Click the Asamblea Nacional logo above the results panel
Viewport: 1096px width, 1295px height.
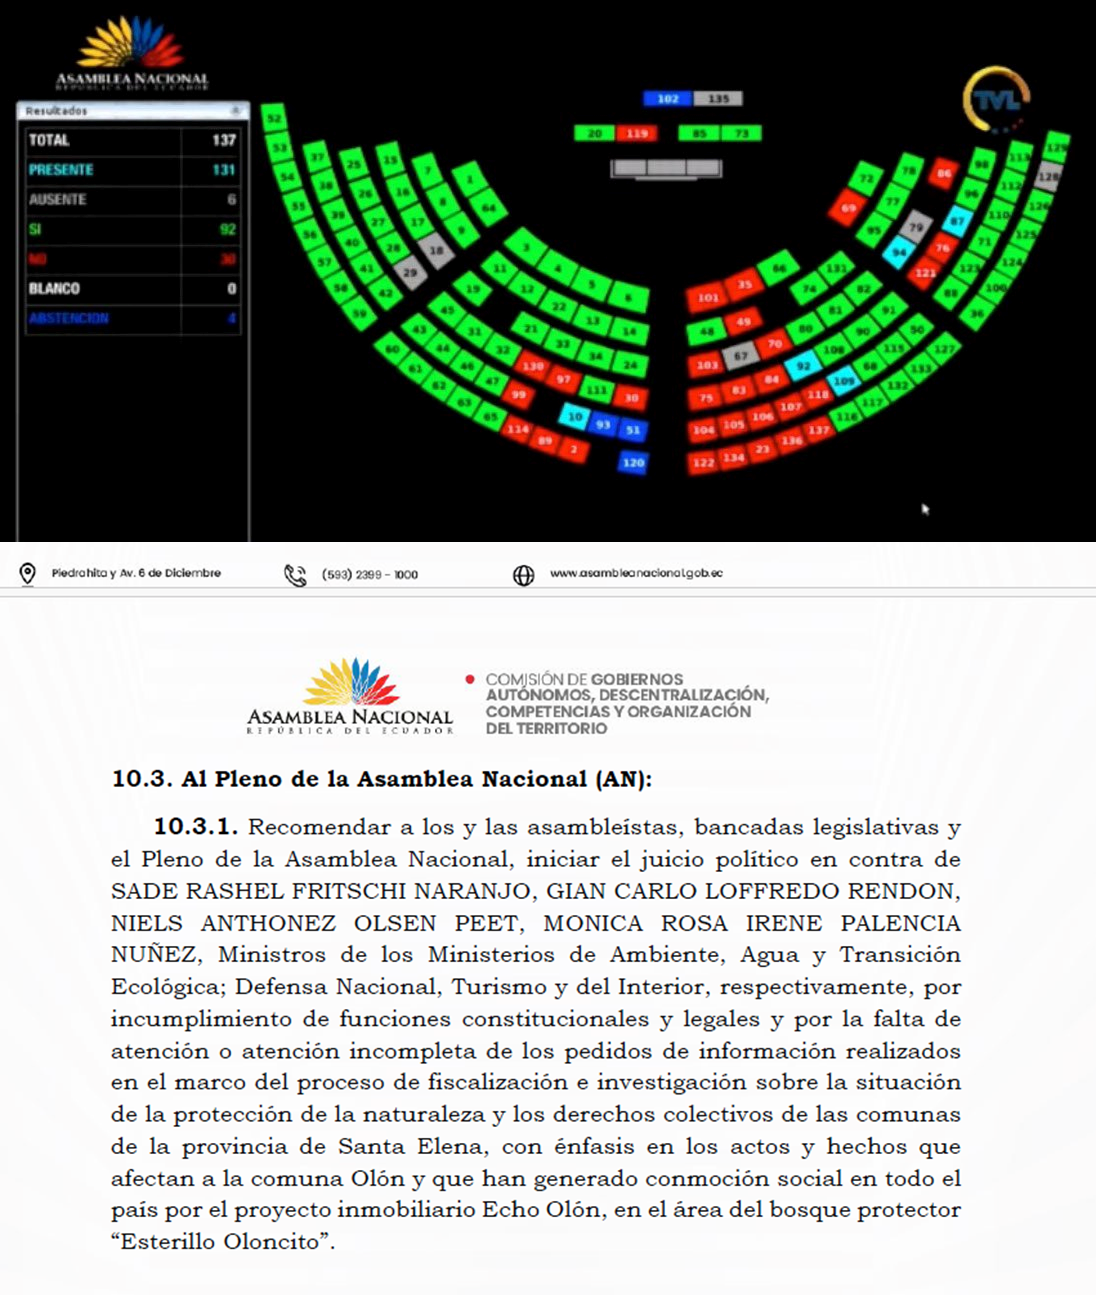(132, 53)
